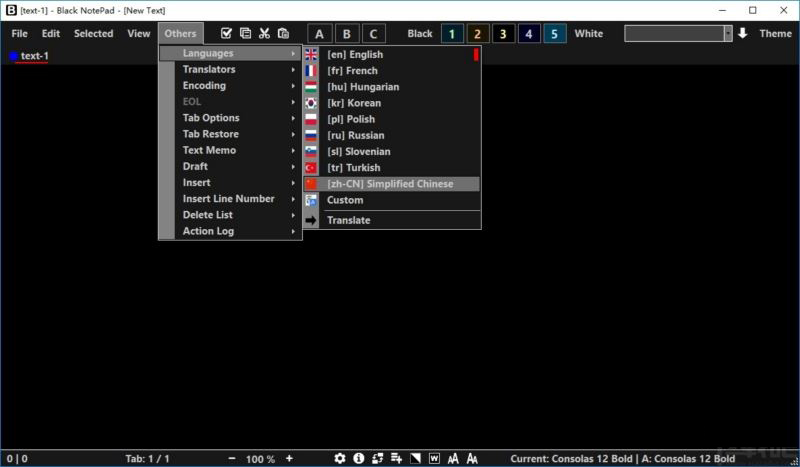Image resolution: width=800 pixels, height=467 pixels.
Task: Choose [hu] Hungarian language
Action: (x=392, y=87)
